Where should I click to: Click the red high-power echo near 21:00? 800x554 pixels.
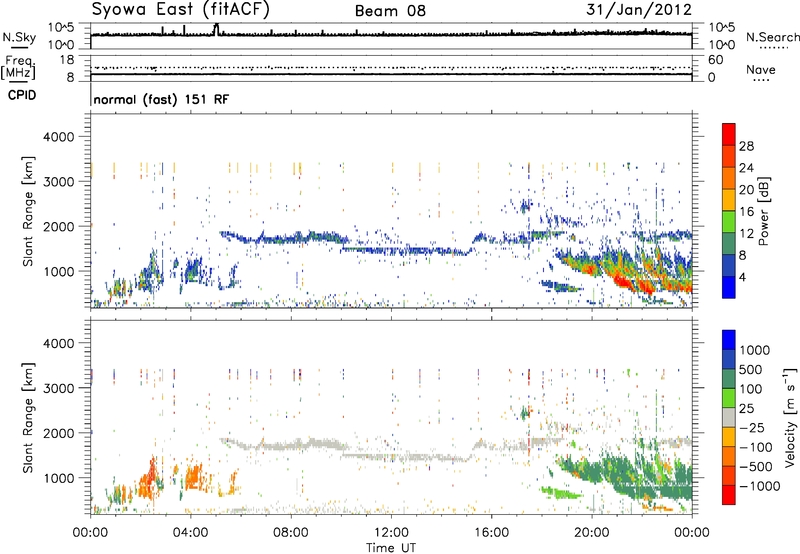tap(623, 281)
